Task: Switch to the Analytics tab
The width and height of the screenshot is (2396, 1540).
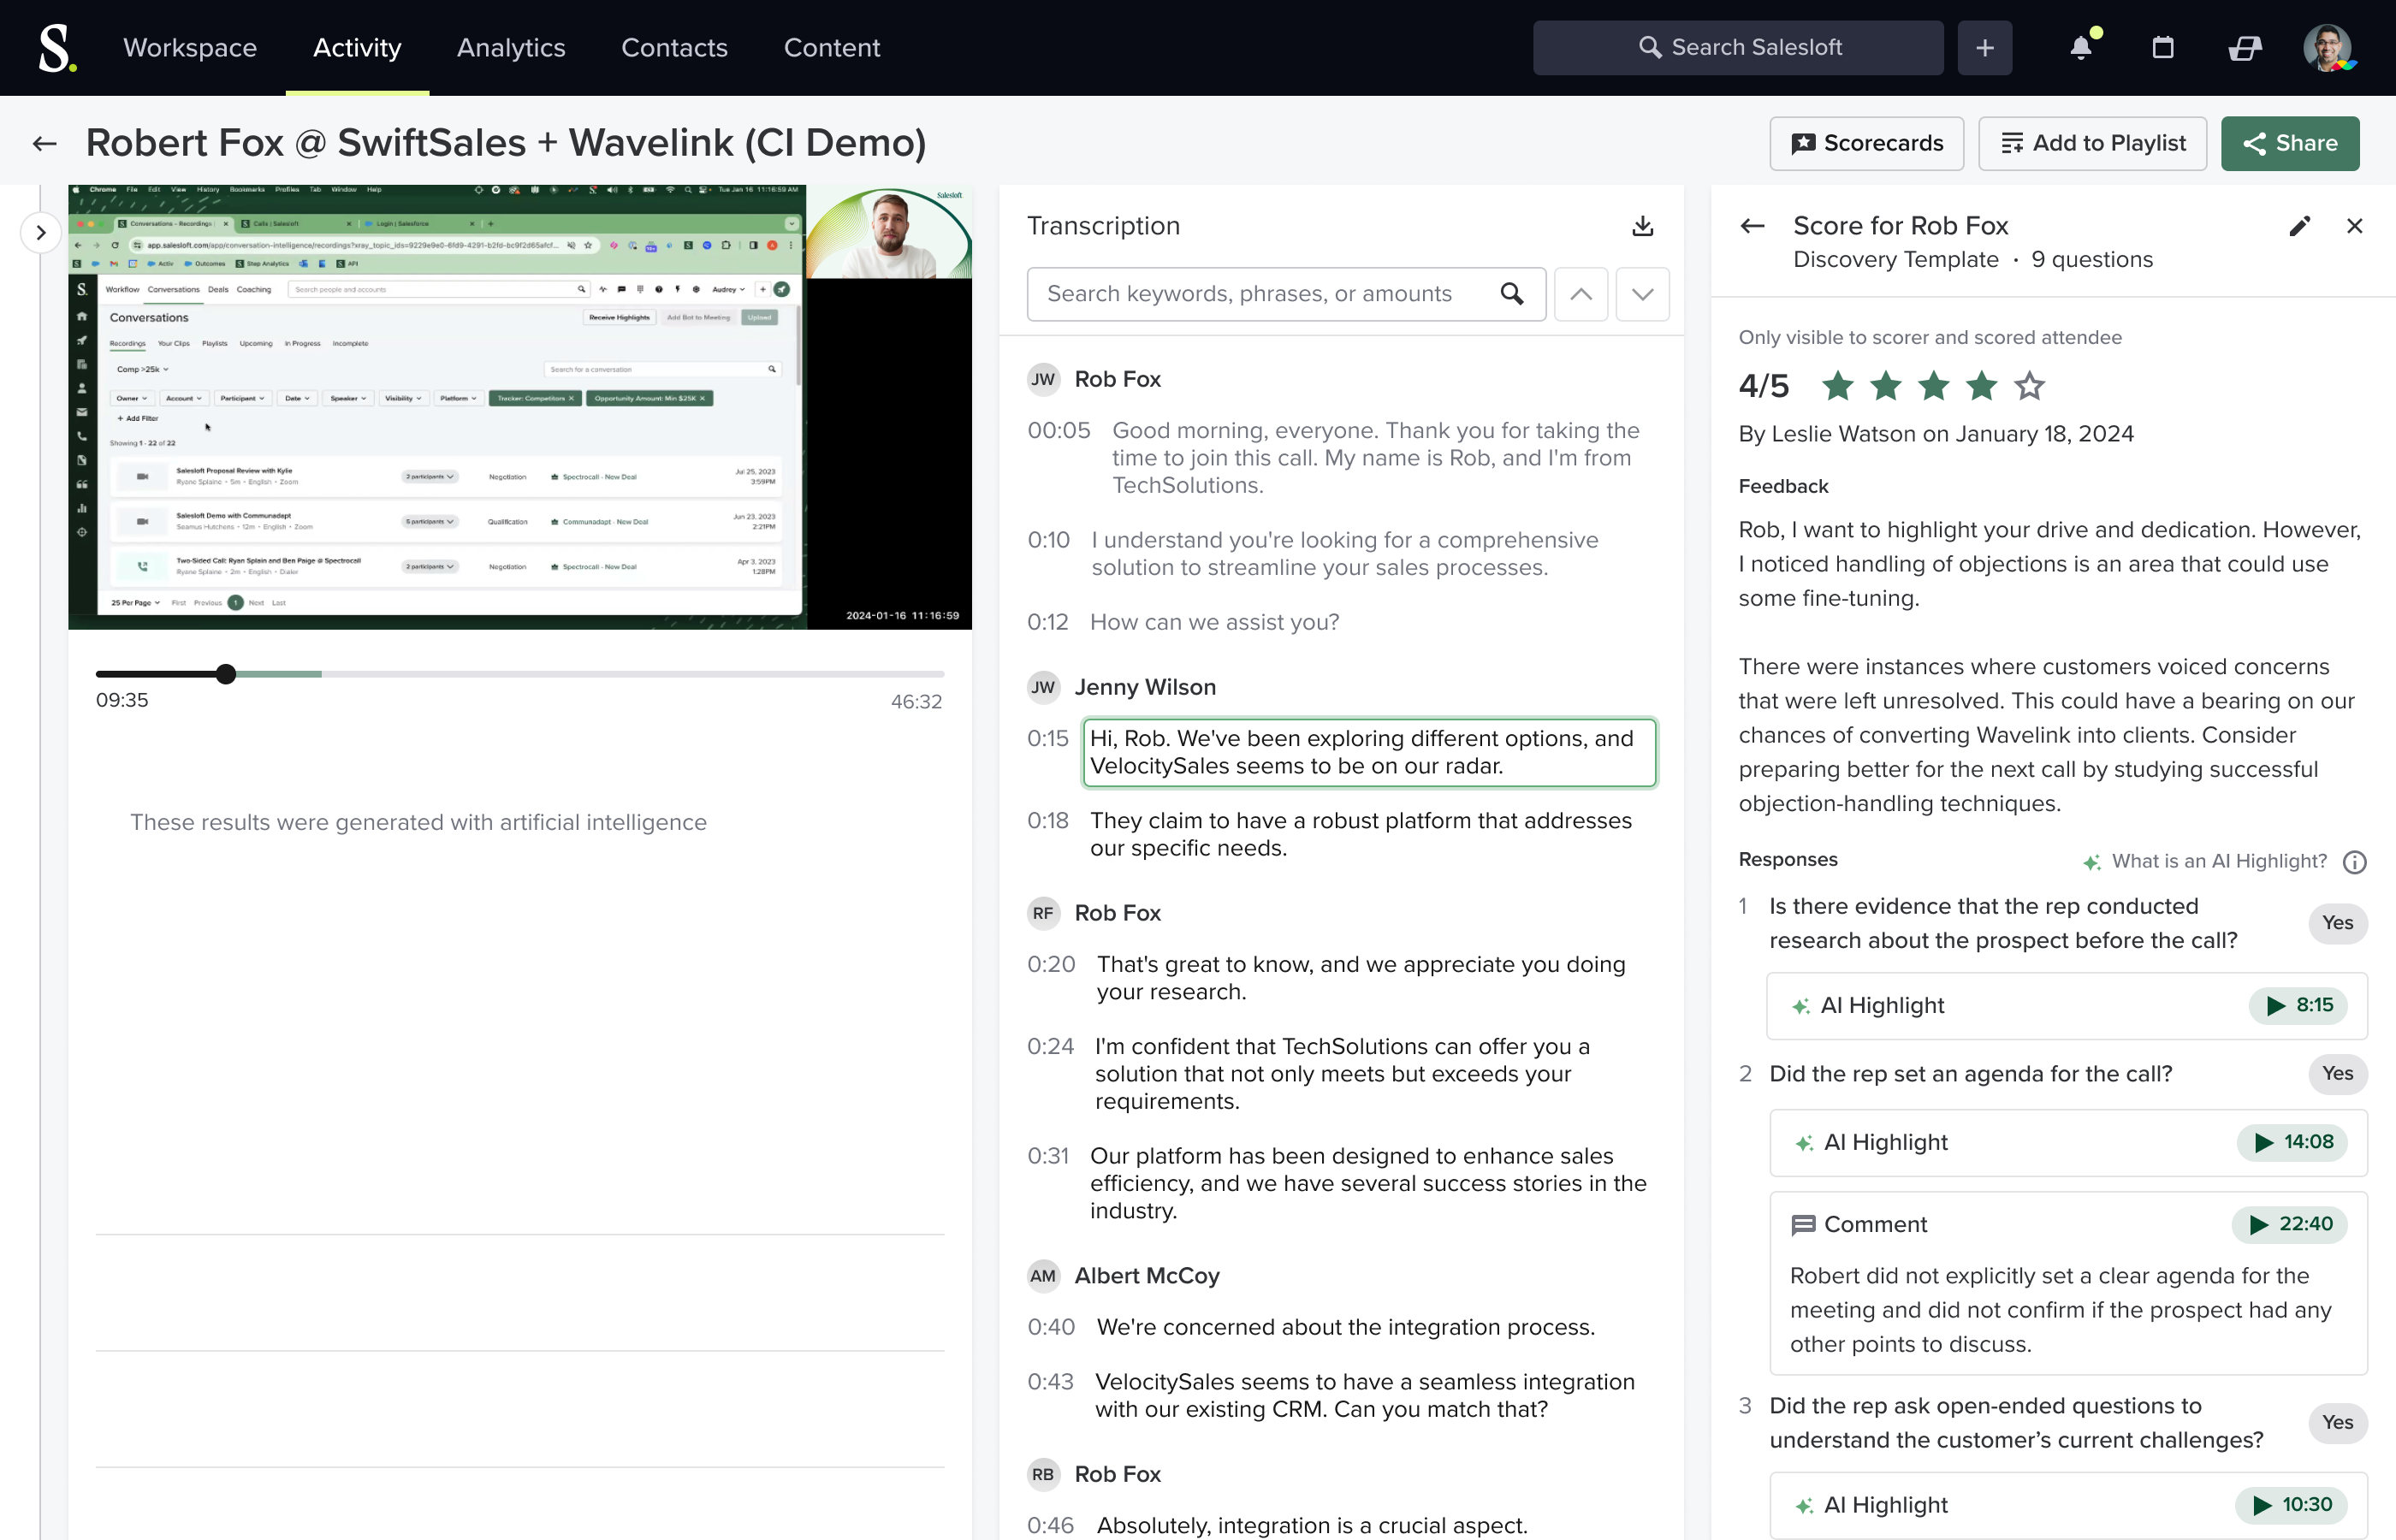Action: [x=511, y=48]
